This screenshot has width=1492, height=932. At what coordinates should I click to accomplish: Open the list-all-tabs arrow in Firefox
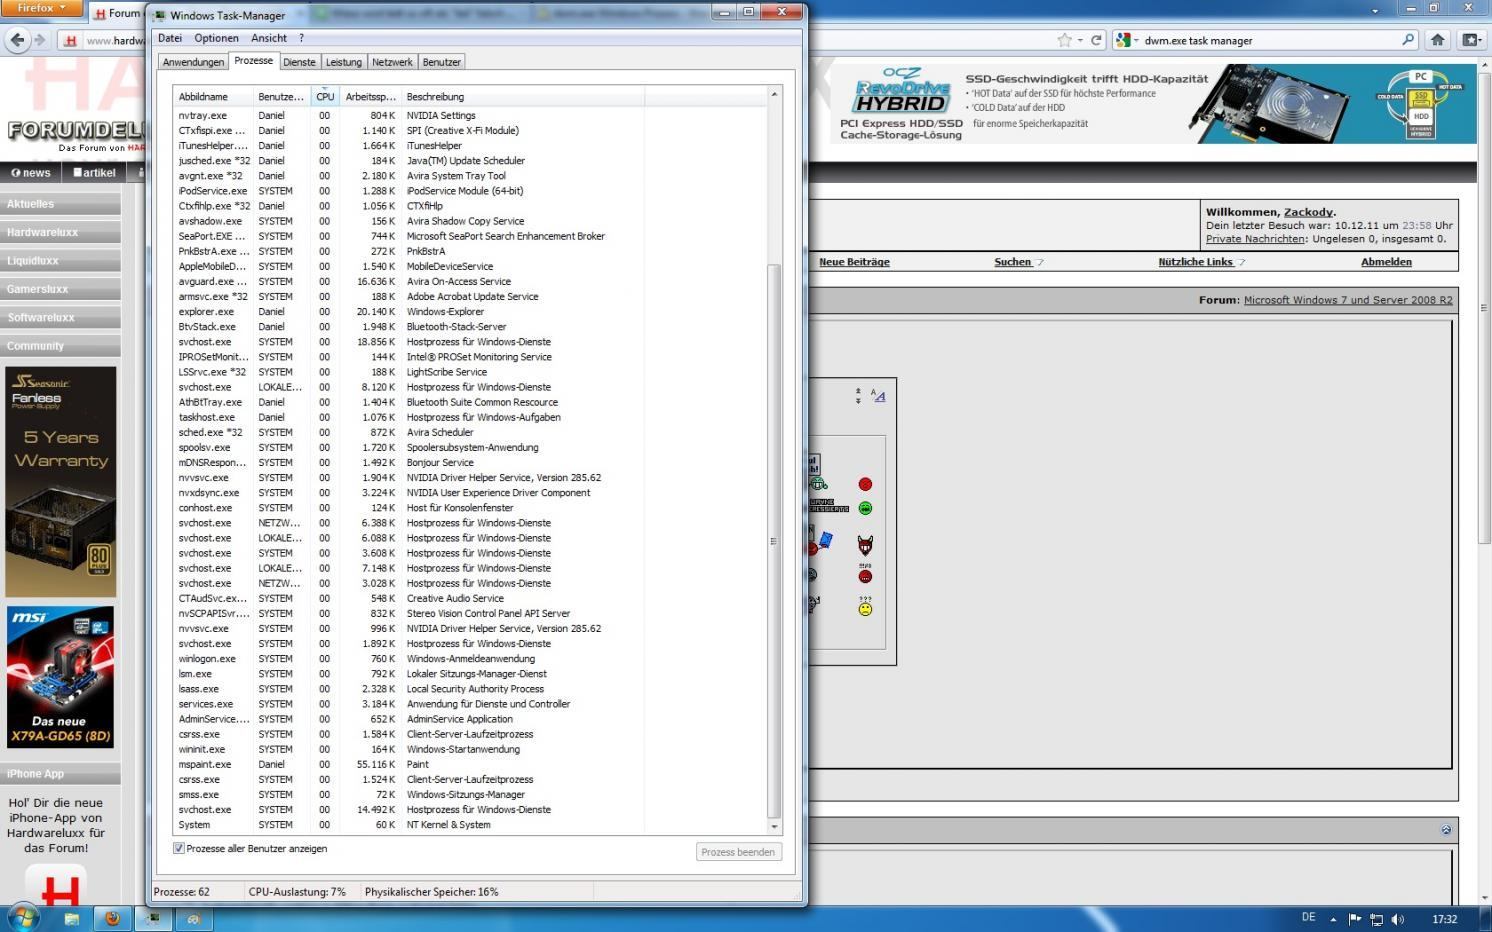click(x=1375, y=10)
